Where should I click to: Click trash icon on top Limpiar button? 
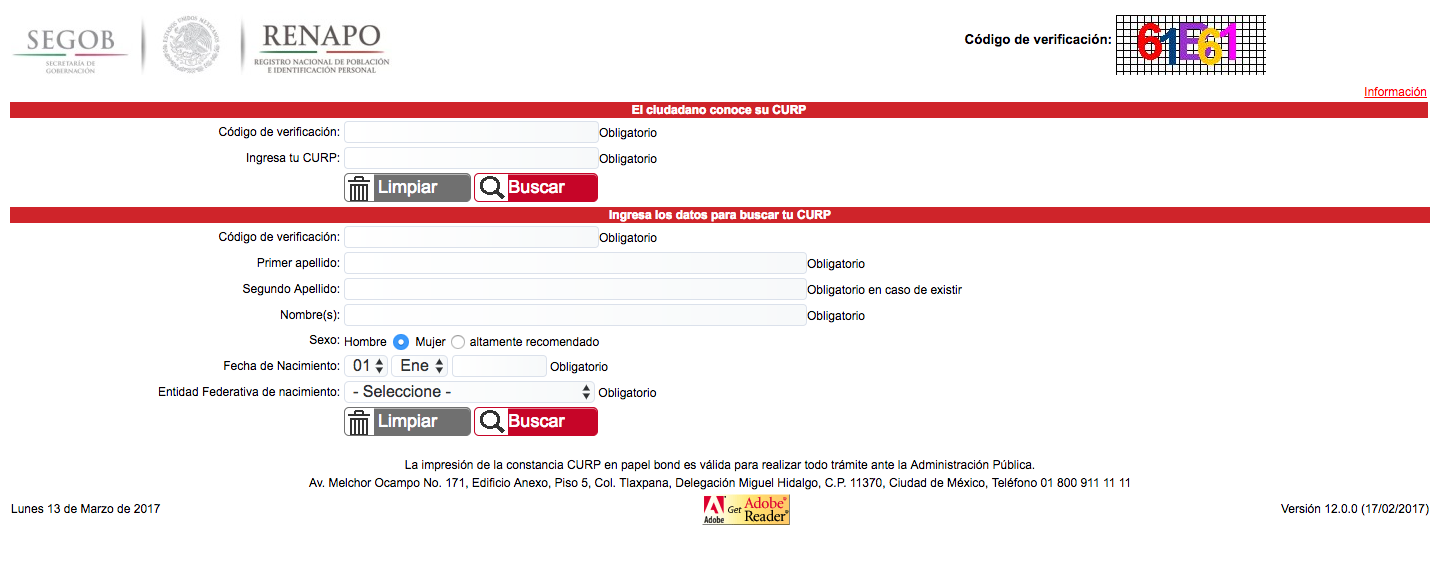359,188
